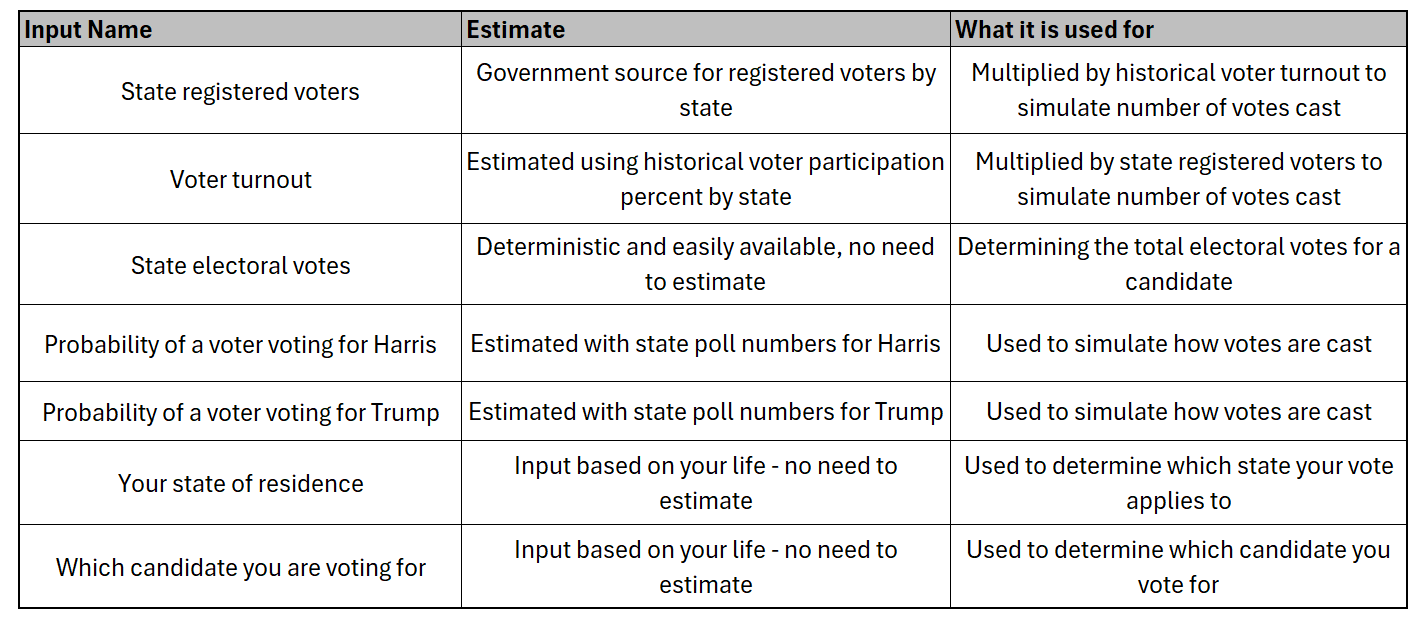This screenshot has width=1426, height=620.
Task: Select the "State electoral votes" cell
Action: click(x=240, y=266)
